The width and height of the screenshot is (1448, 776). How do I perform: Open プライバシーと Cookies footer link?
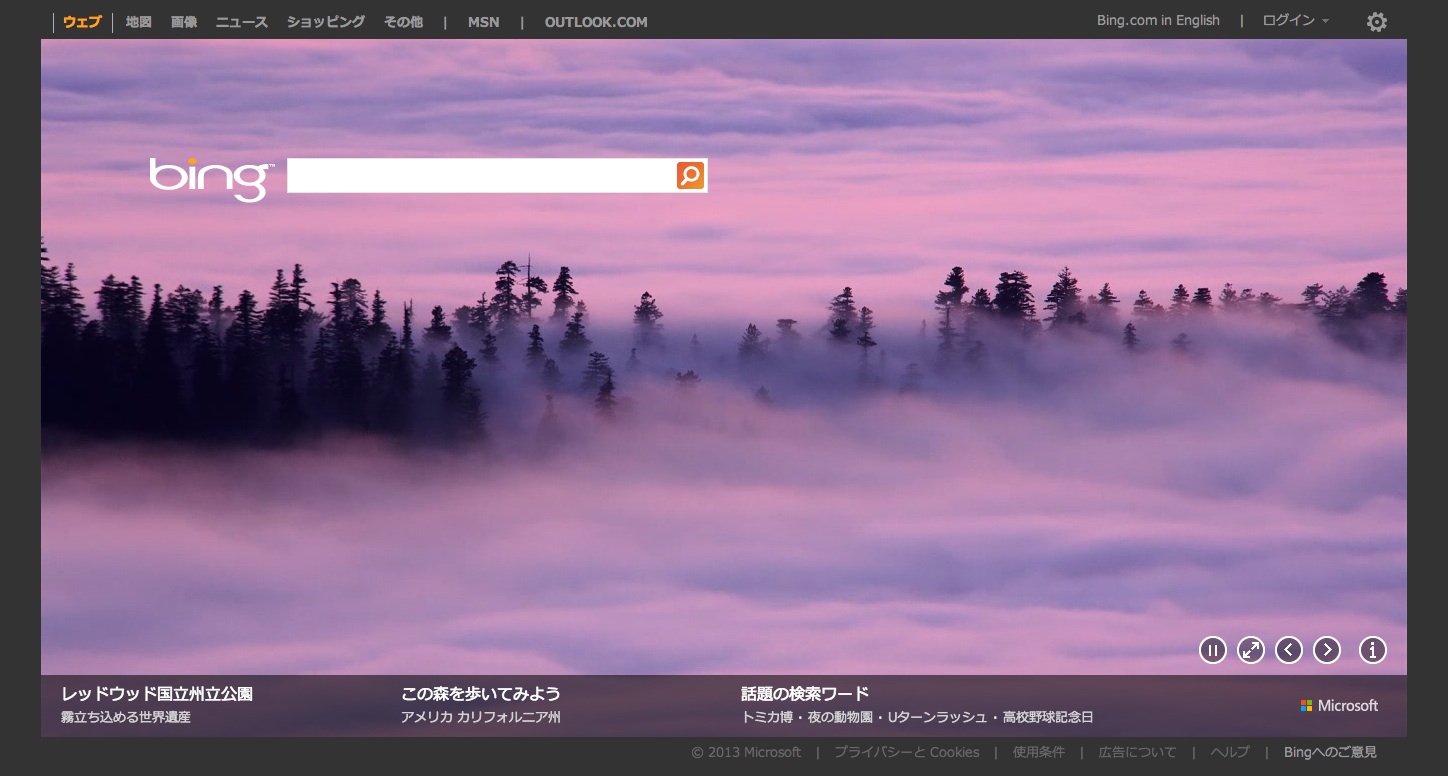(906, 752)
